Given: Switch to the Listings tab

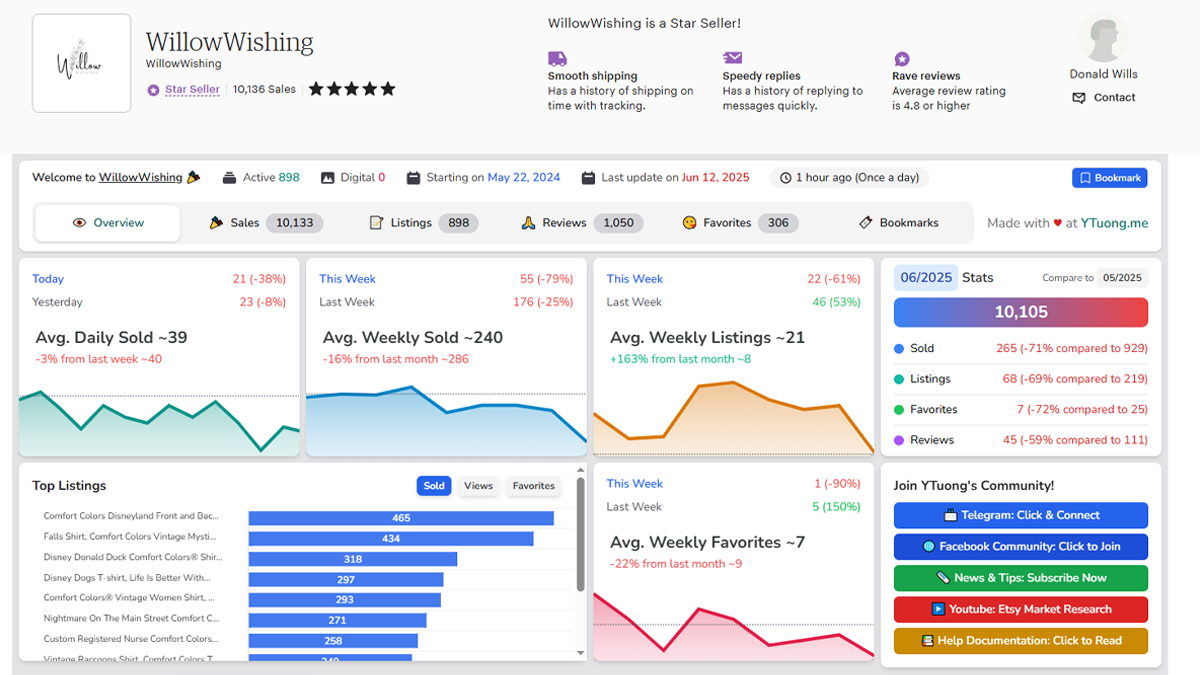Looking at the screenshot, I should click(x=424, y=223).
